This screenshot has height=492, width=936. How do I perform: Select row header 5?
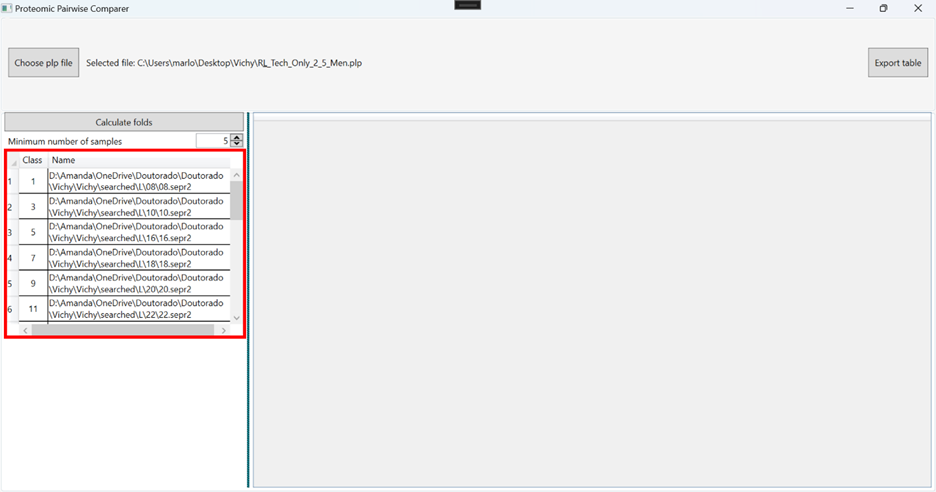pos(13,284)
